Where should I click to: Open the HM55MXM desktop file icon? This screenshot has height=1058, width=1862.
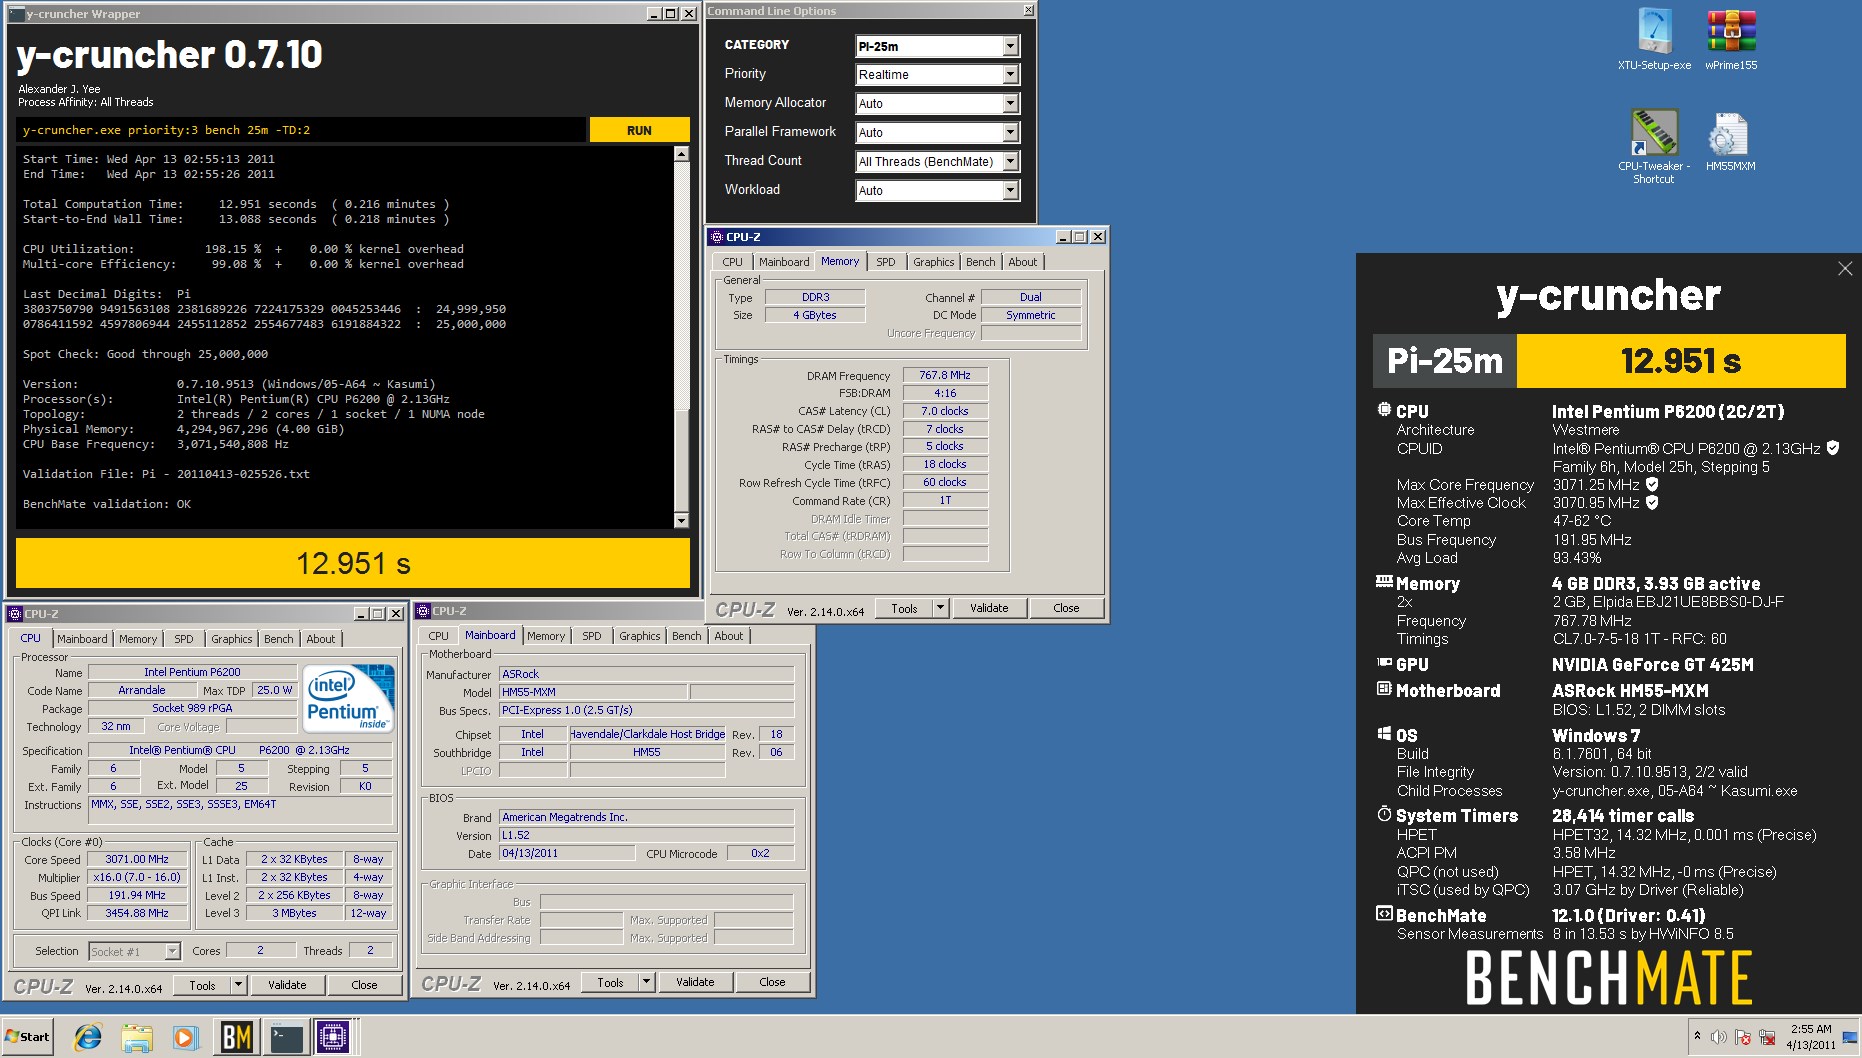coord(1730,140)
